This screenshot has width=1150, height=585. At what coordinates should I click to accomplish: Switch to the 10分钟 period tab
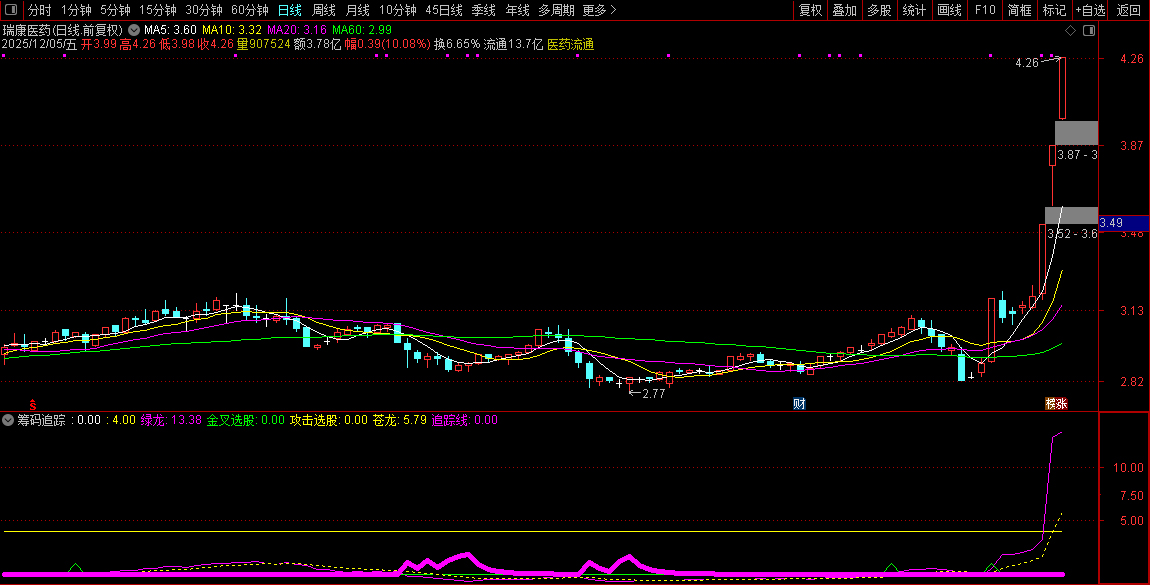coord(398,10)
